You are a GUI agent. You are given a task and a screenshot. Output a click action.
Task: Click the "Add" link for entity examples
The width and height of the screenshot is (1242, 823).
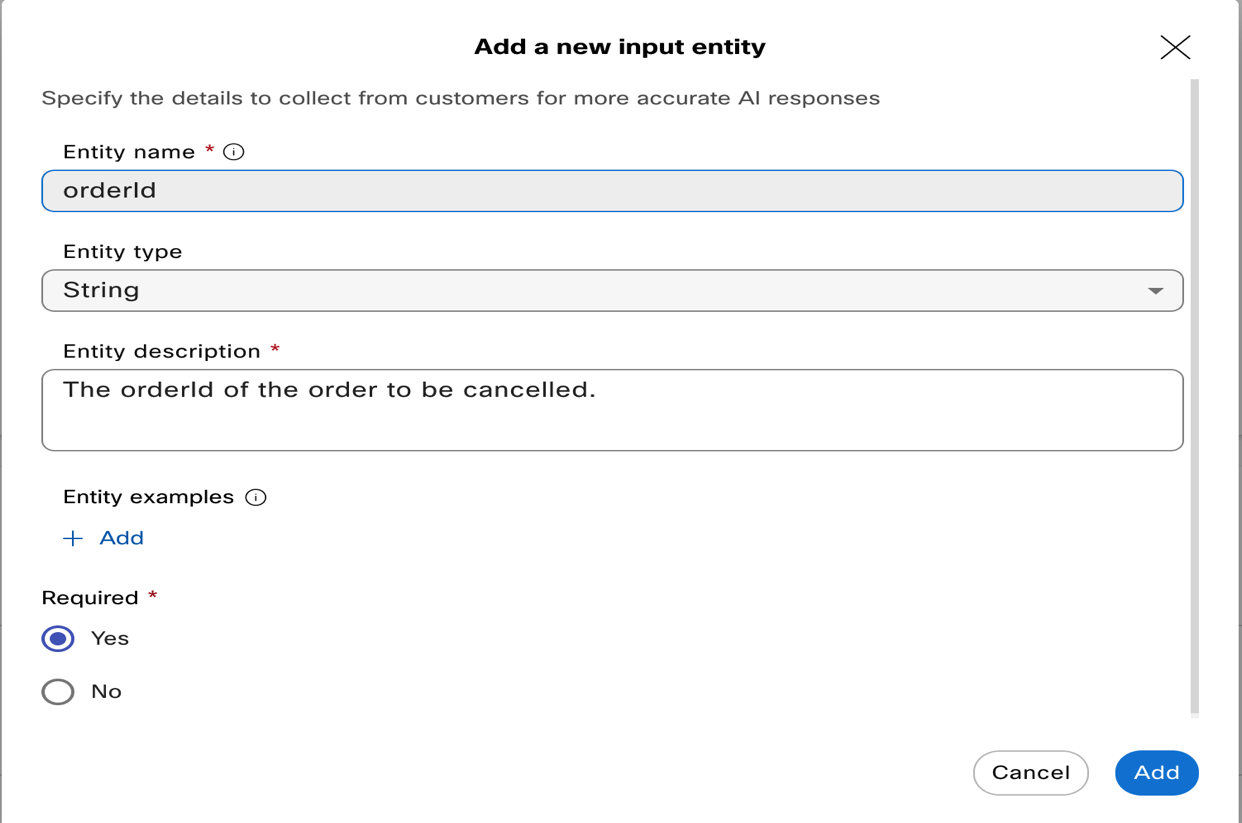[122, 539]
